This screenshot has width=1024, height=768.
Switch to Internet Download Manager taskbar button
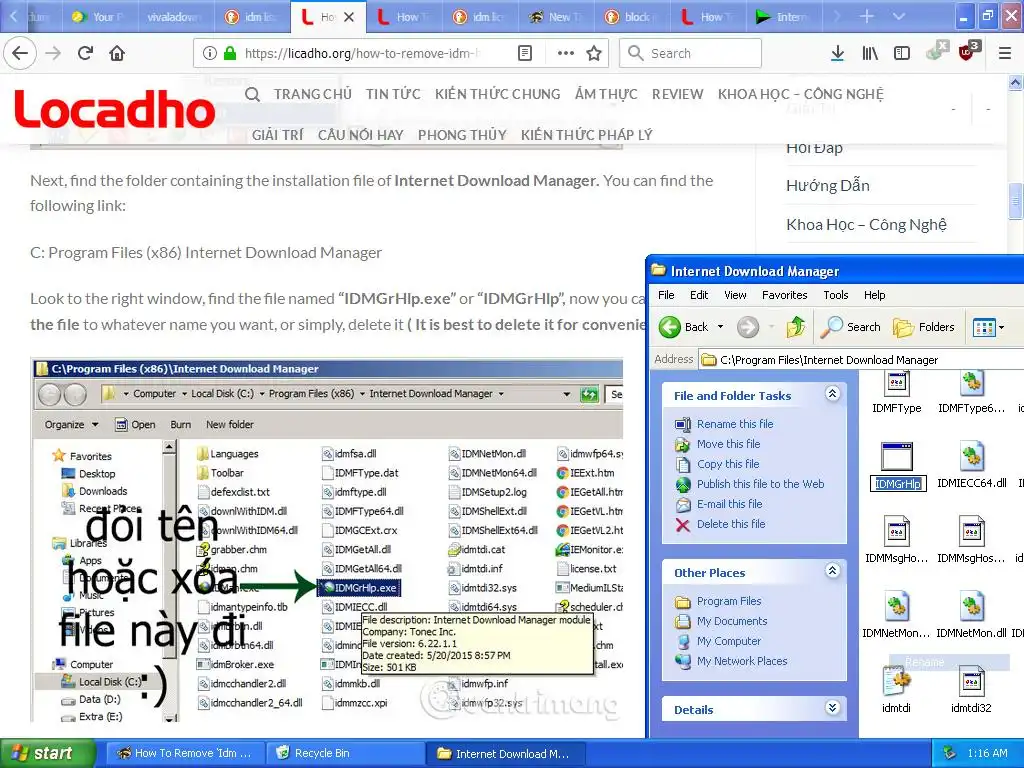[x=503, y=753]
